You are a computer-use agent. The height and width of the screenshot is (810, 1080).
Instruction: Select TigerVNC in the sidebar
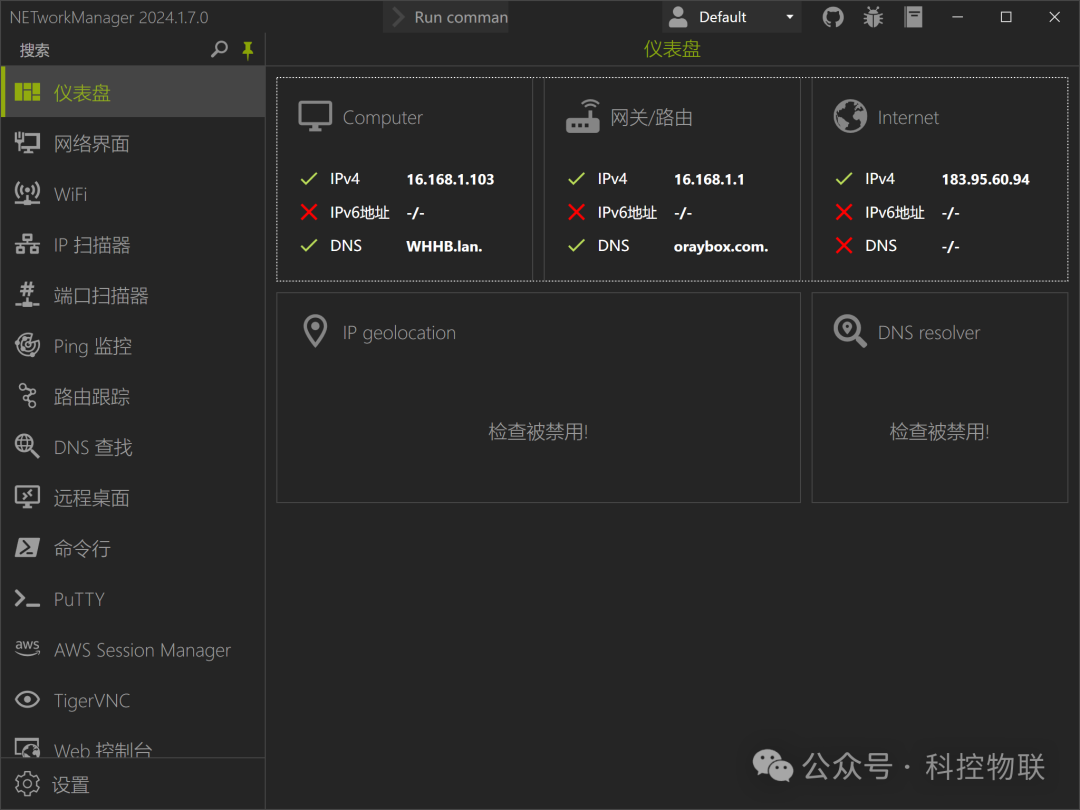click(x=133, y=700)
